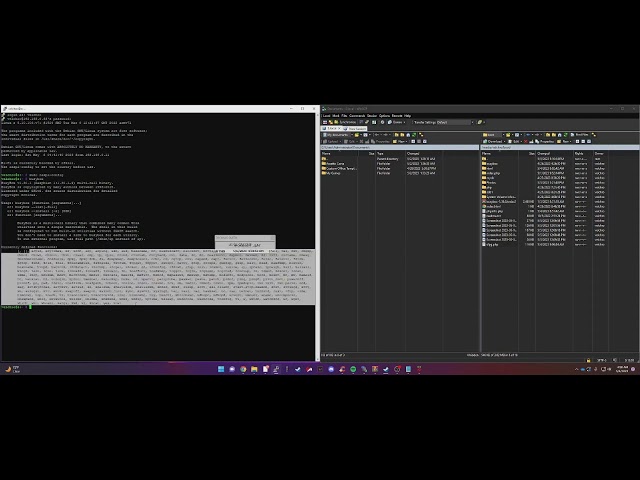Screen dimensions: 640x480
Task: Open the Windows Start menu
Action: 221,369
